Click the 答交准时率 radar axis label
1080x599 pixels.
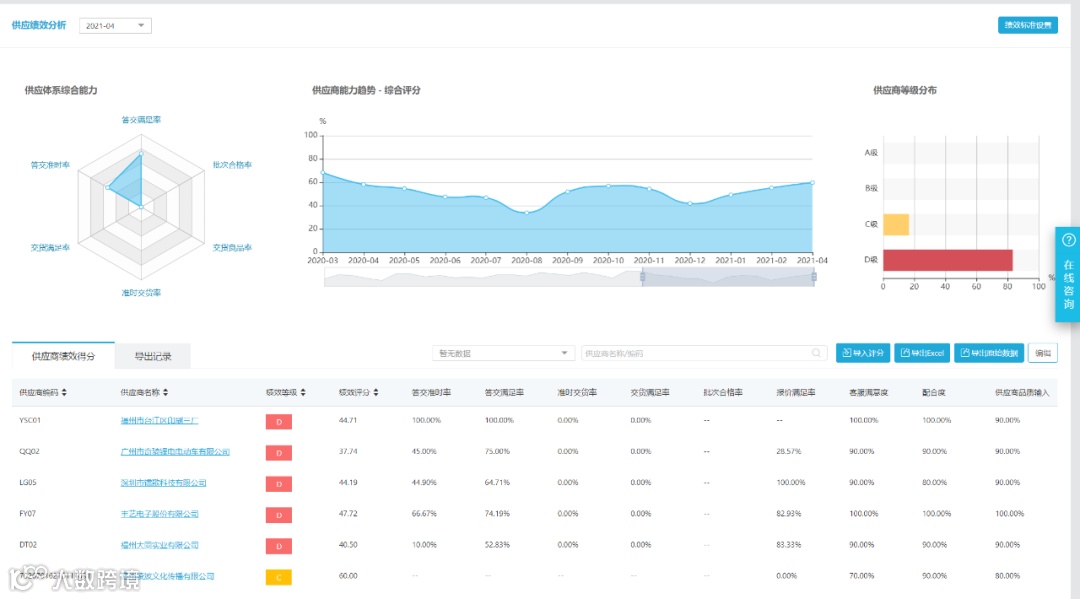click(50, 165)
